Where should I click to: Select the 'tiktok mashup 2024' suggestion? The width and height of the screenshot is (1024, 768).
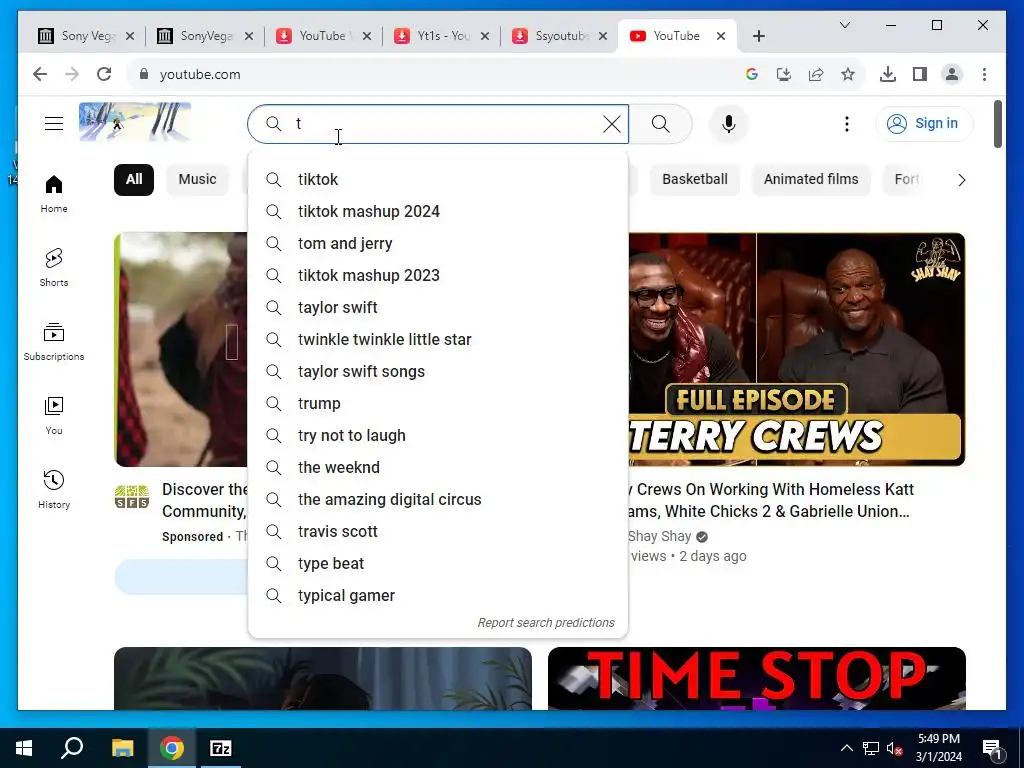pyautogui.click(x=438, y=211)
